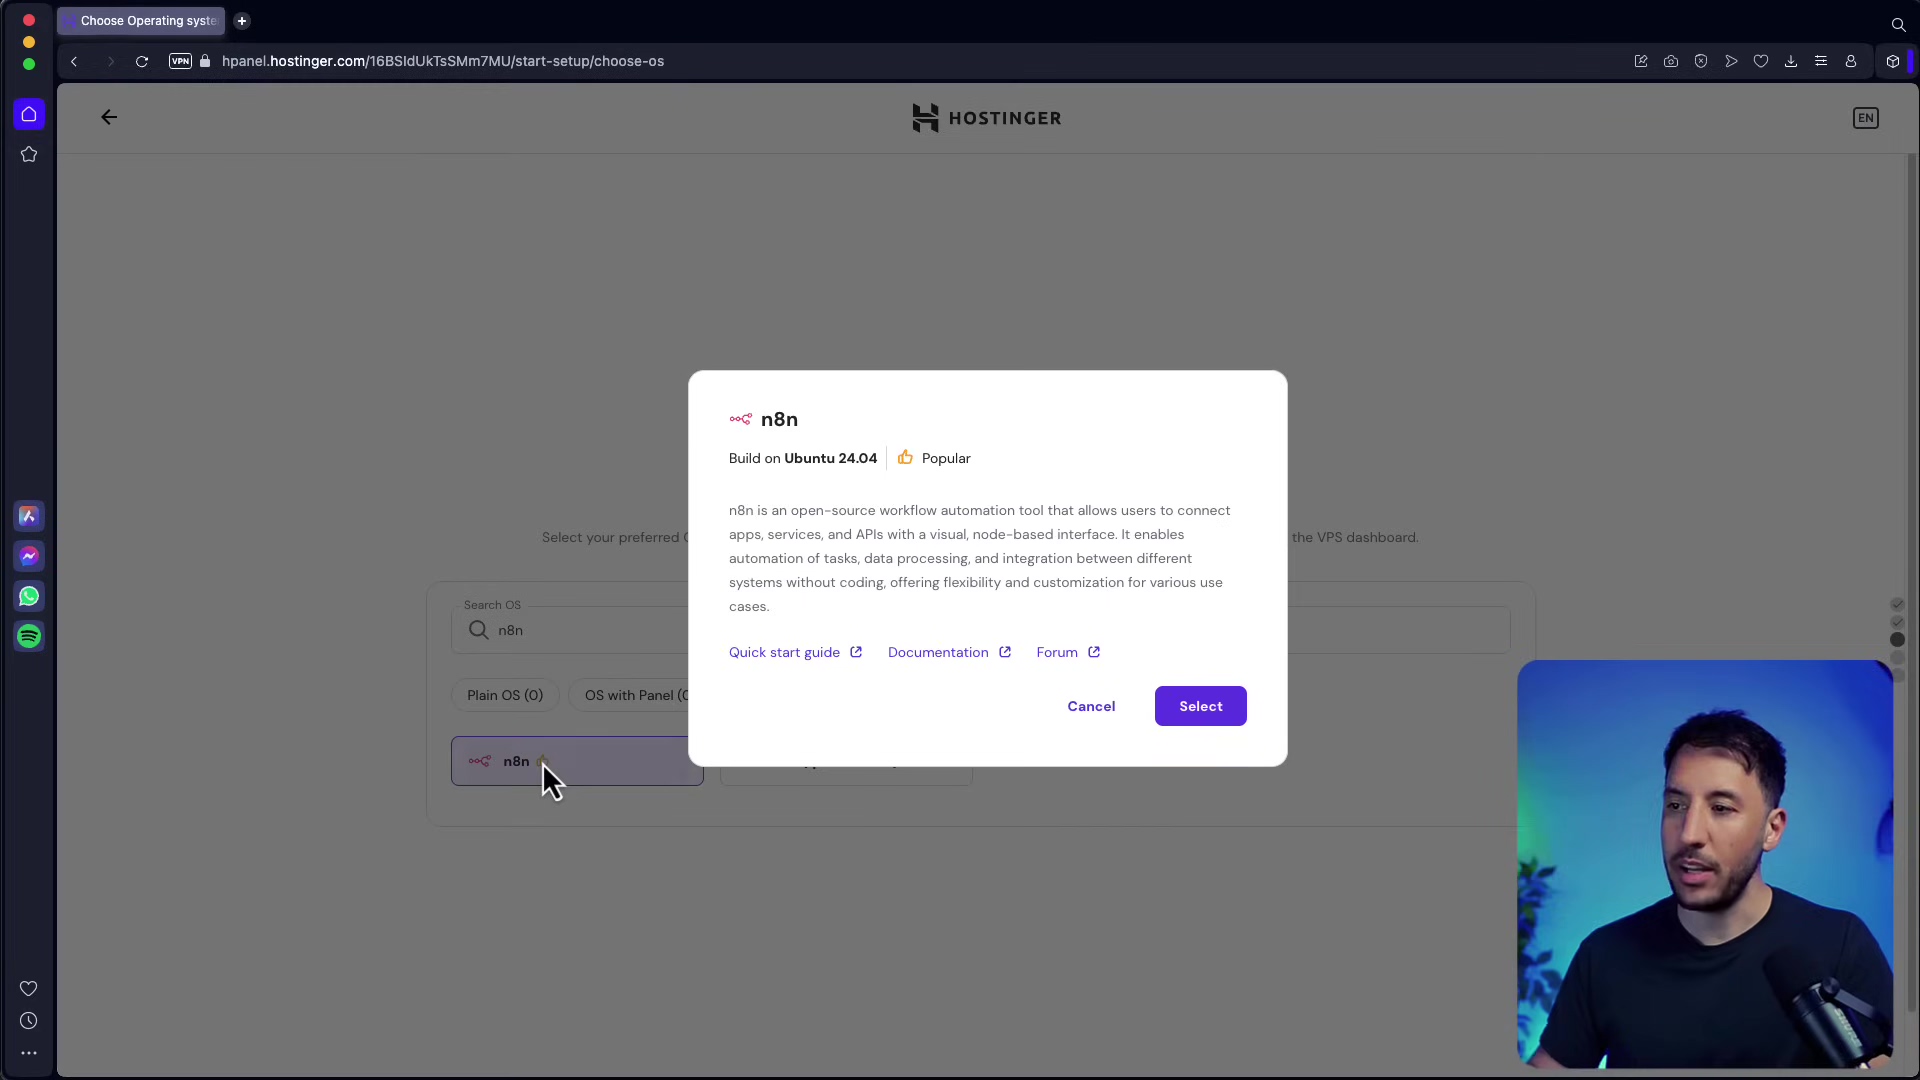Viewport: 1920px width, 1080px height.
Task: Open Spotify in the sidebar
Action: [x=29, y=636]
